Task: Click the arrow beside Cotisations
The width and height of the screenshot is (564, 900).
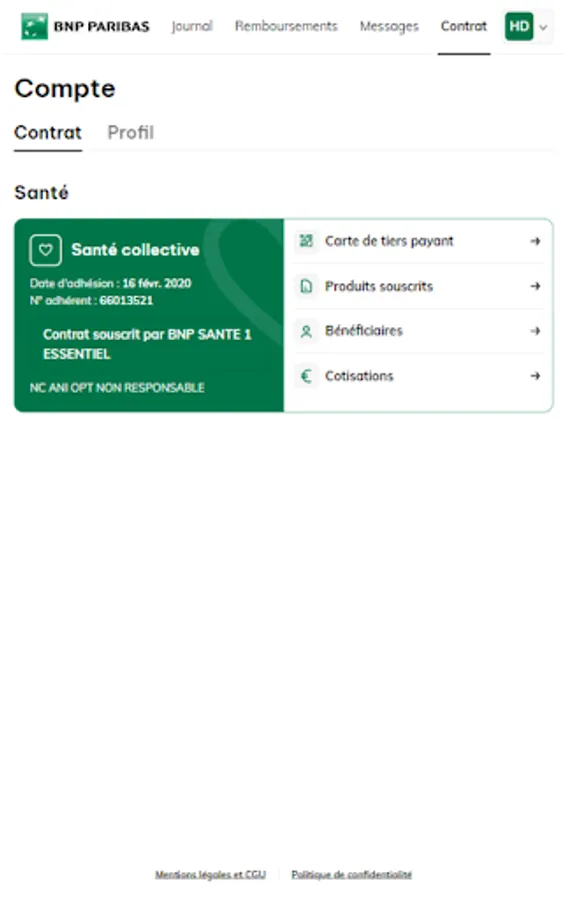Action: pos(535,376)
